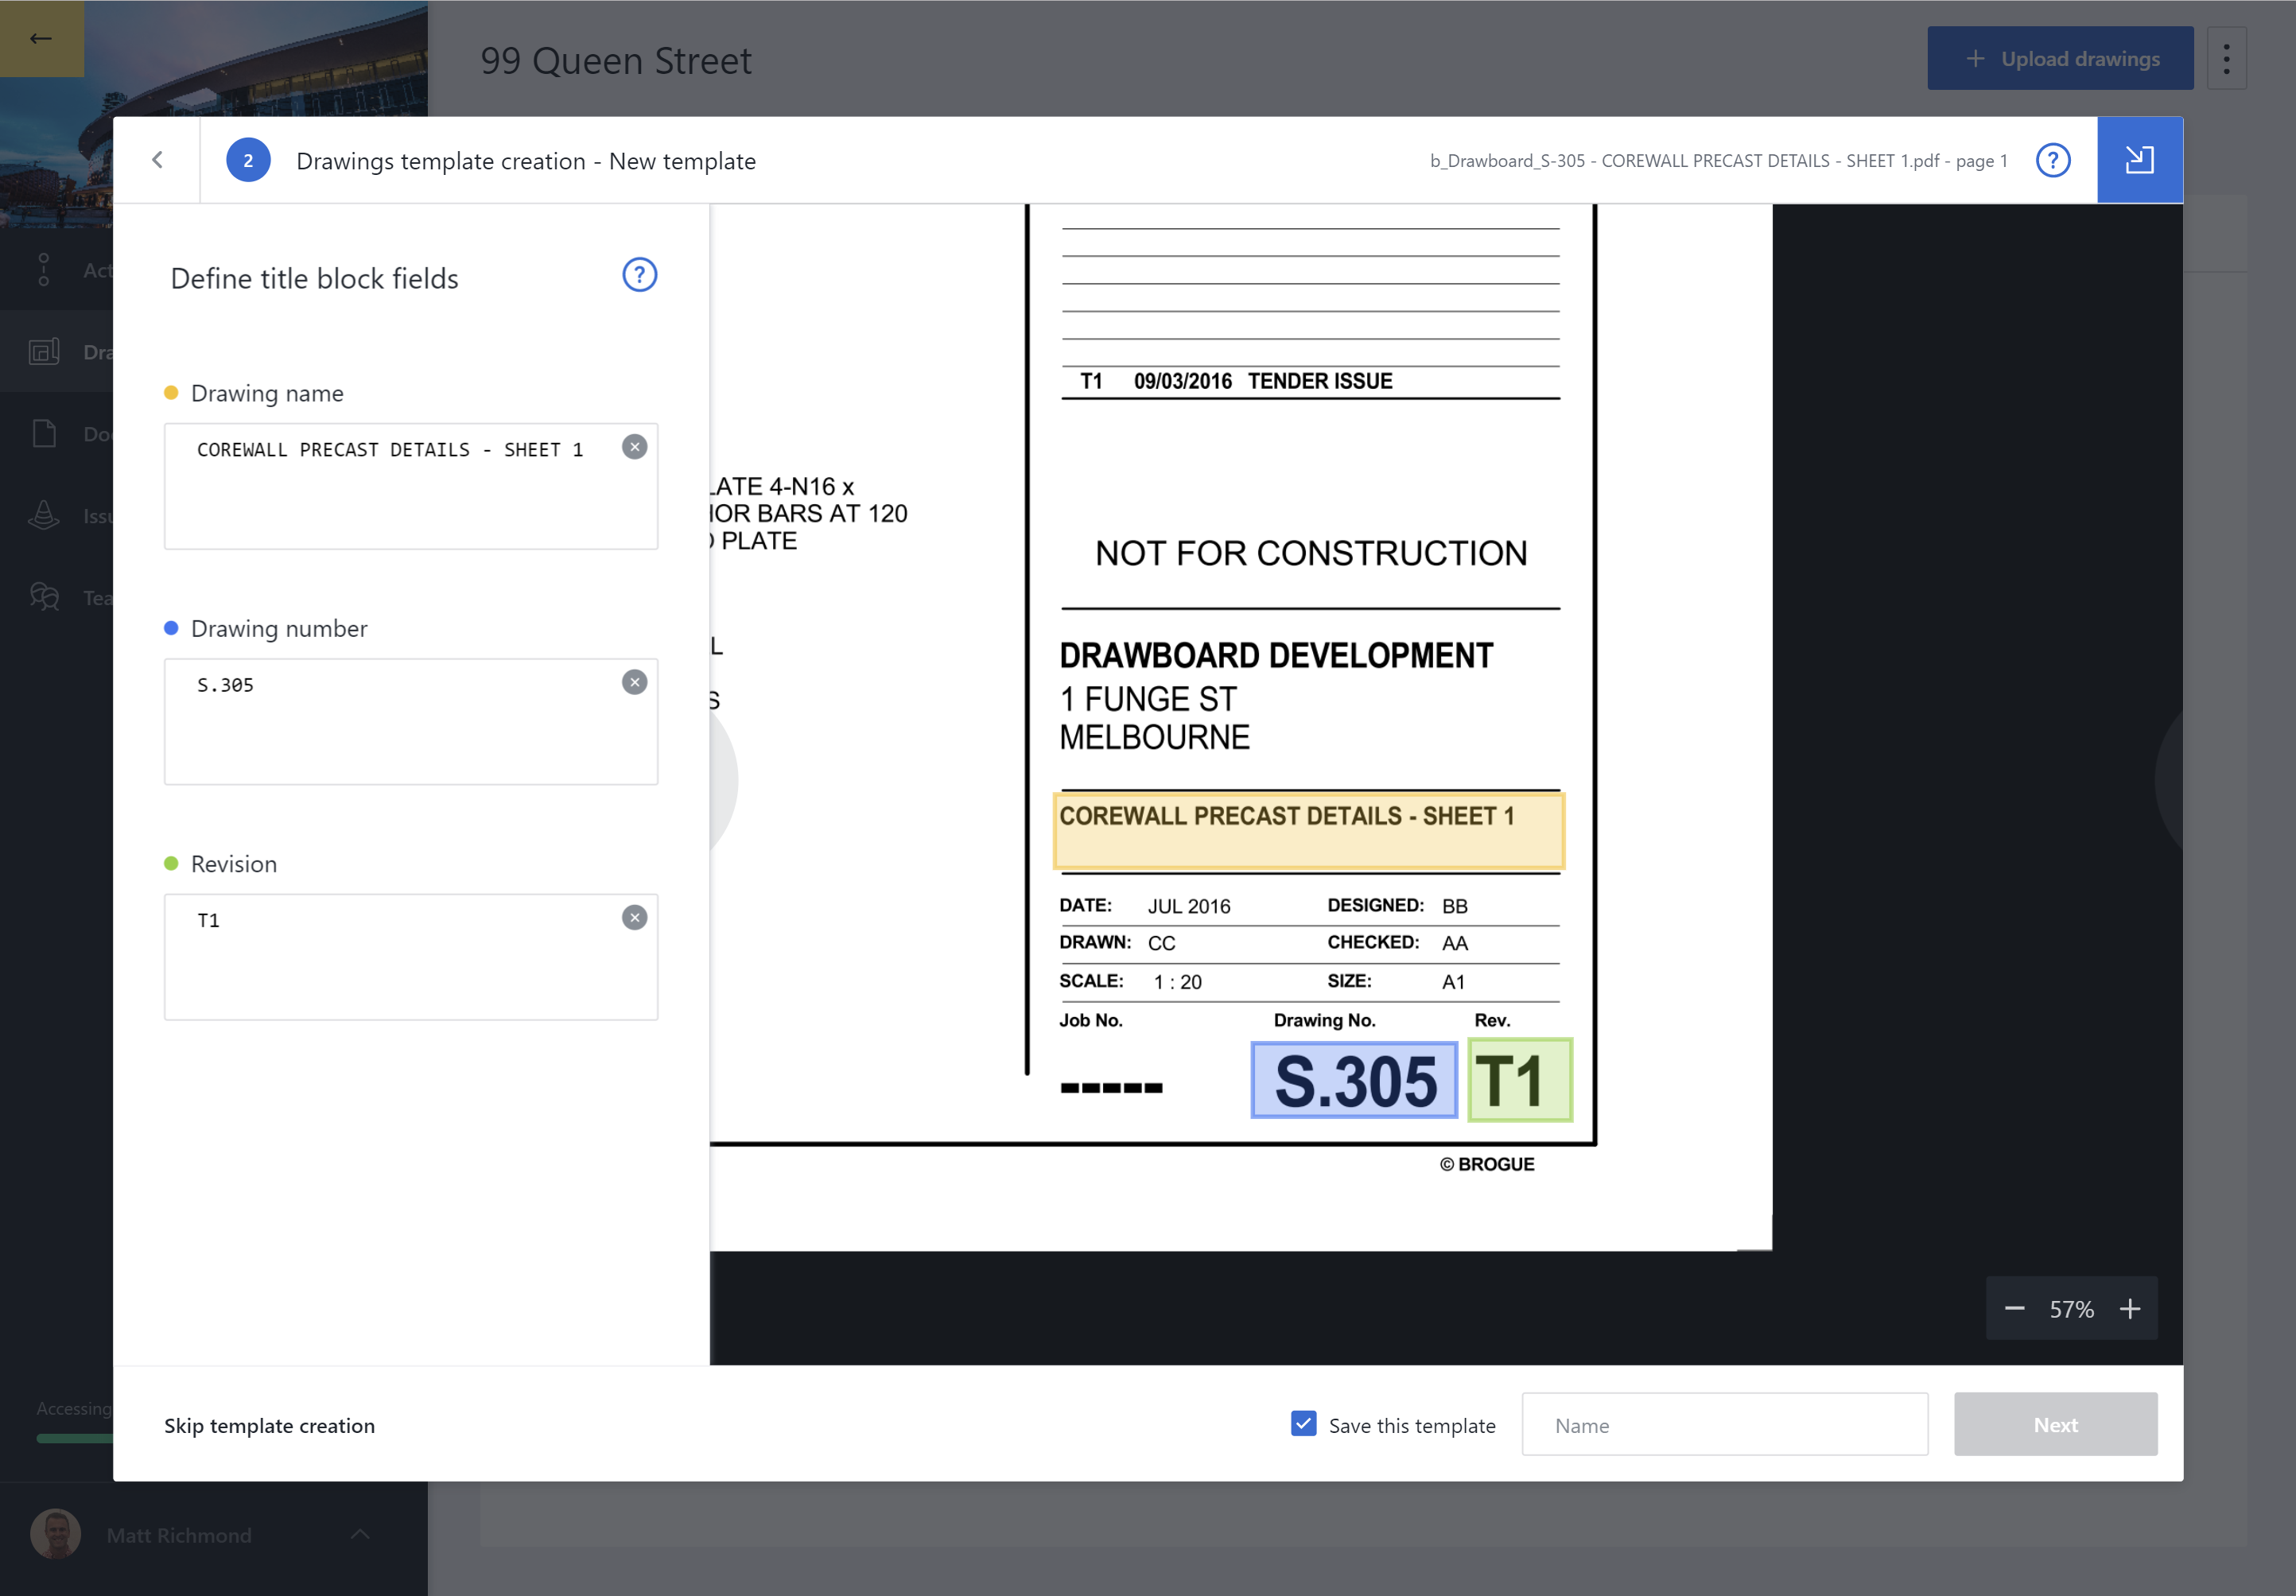Select blue S.305 drawing number highlight
2296x1596 pixels.
point(1353,1080)
